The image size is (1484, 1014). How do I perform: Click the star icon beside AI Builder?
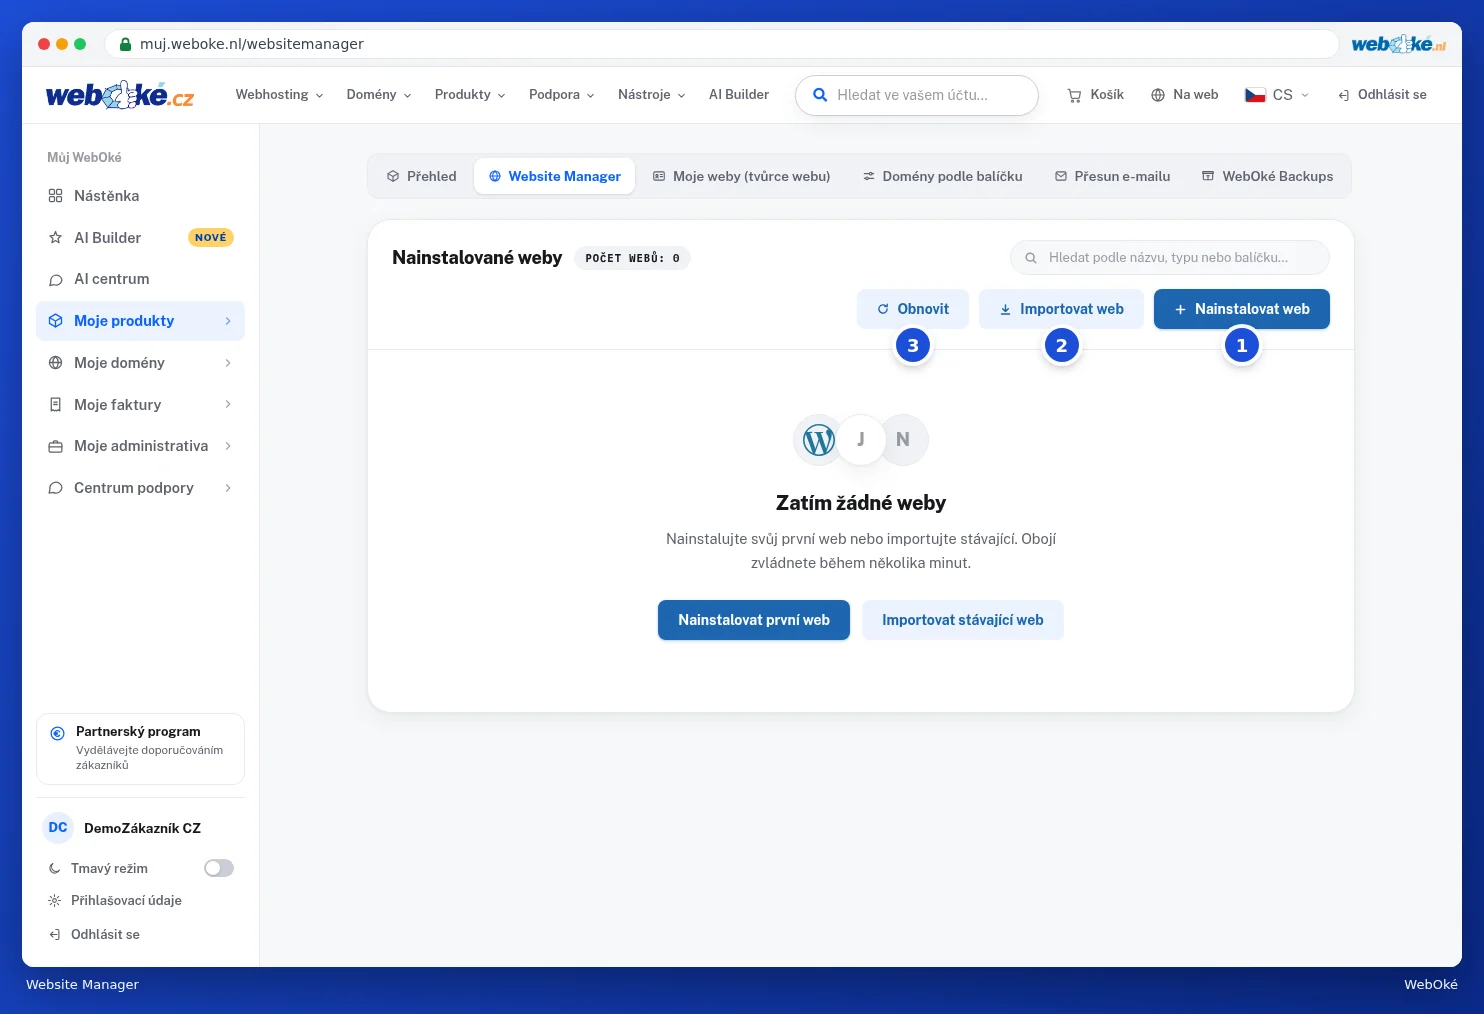click(55, 238)
